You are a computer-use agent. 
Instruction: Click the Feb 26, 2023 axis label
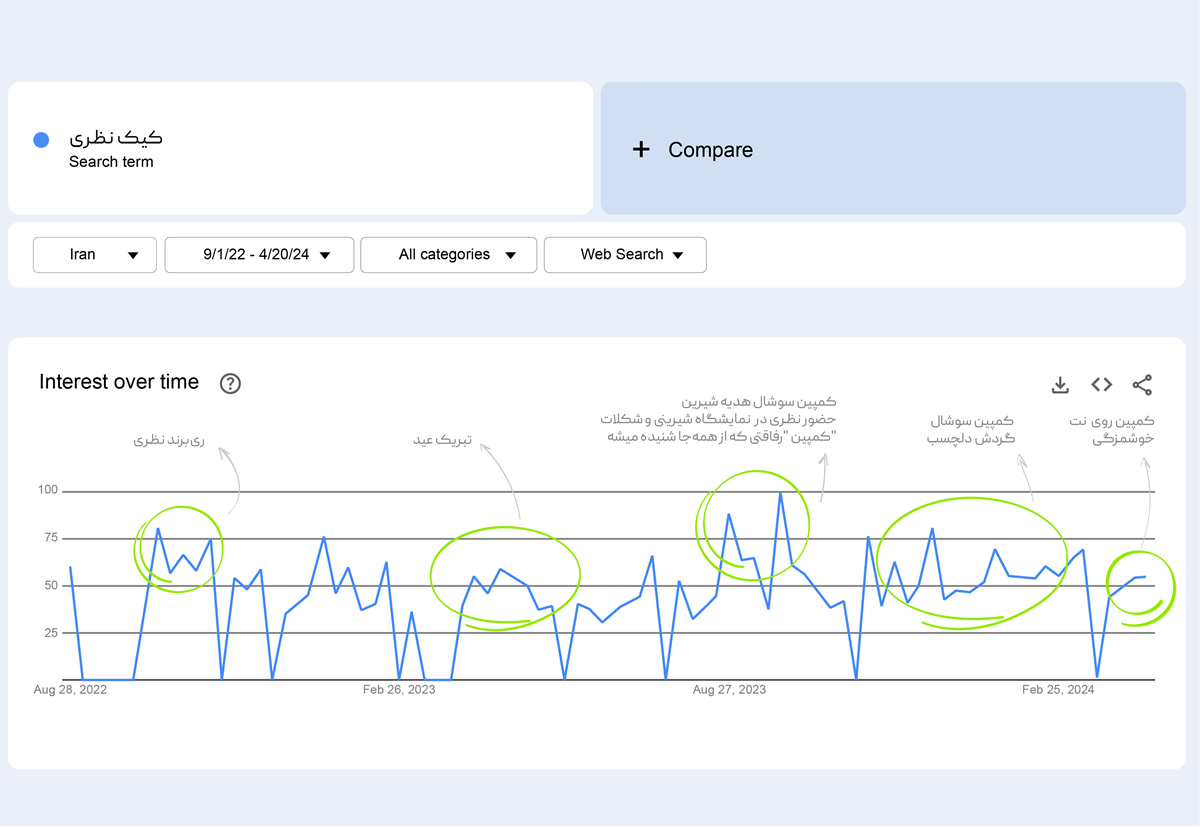[x=399, y=689]
